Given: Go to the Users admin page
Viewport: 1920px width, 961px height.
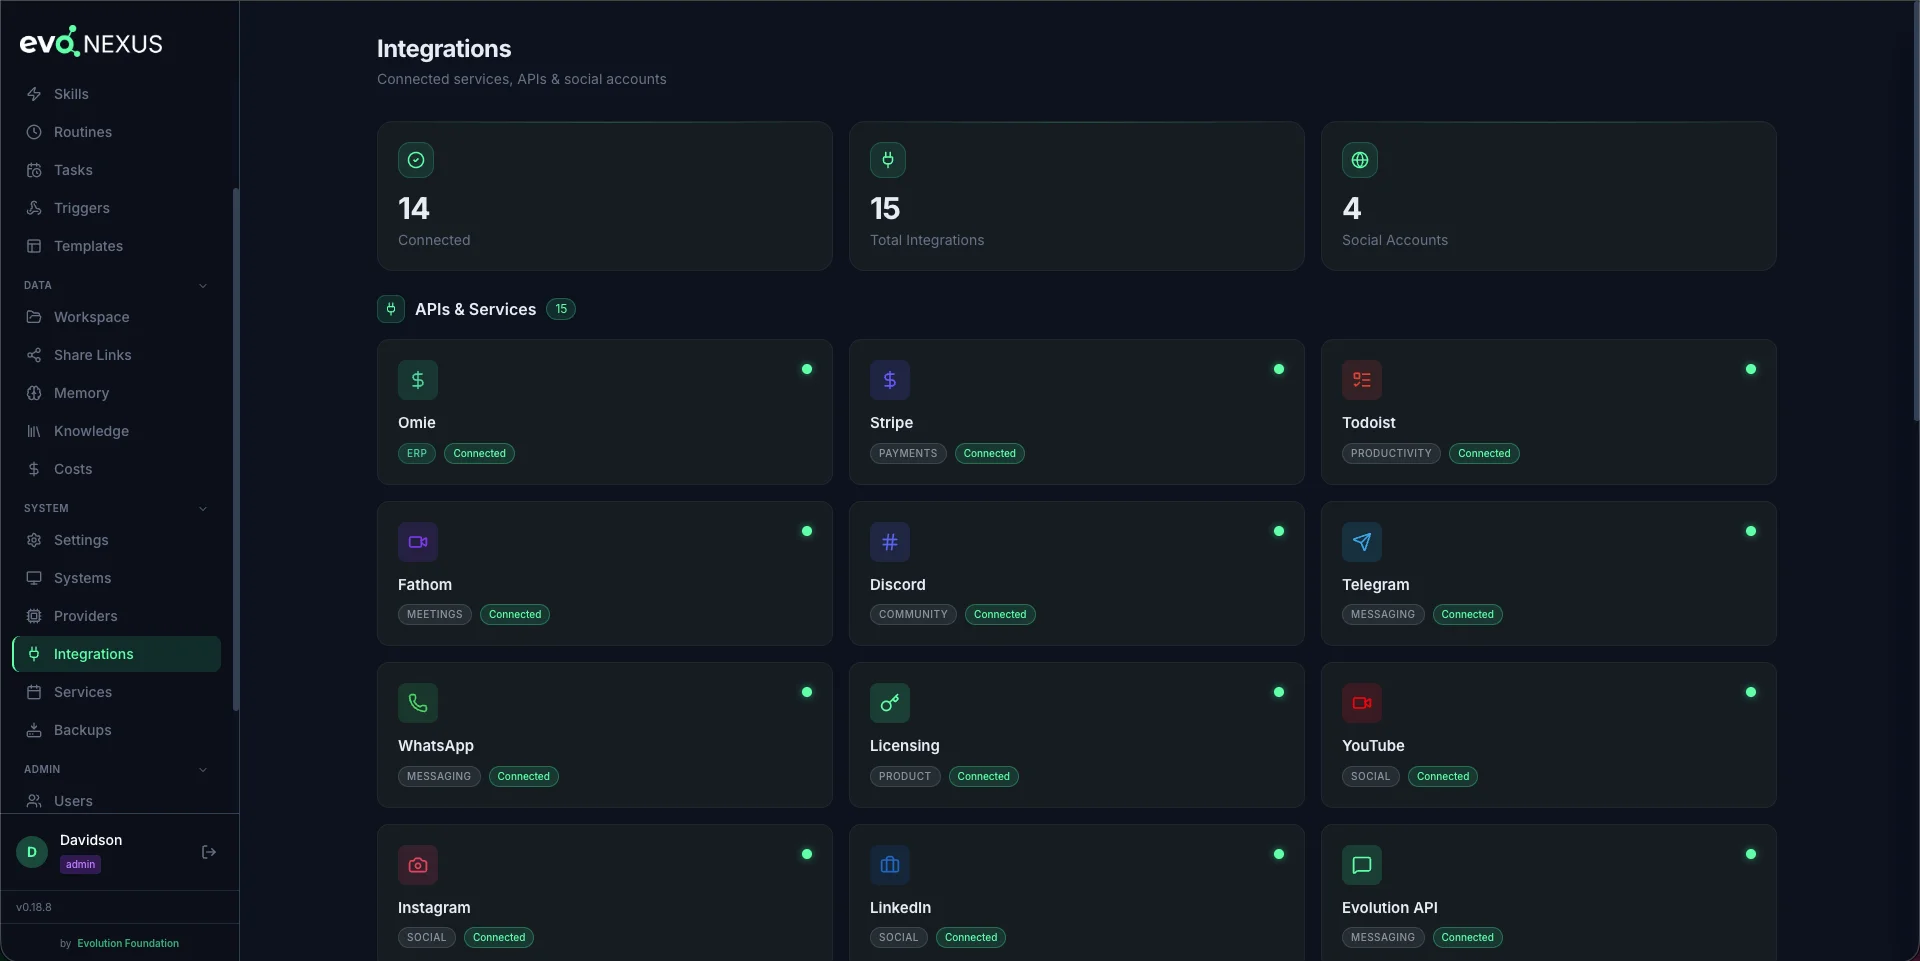Looking at the screenshot, I should point(116,801).
